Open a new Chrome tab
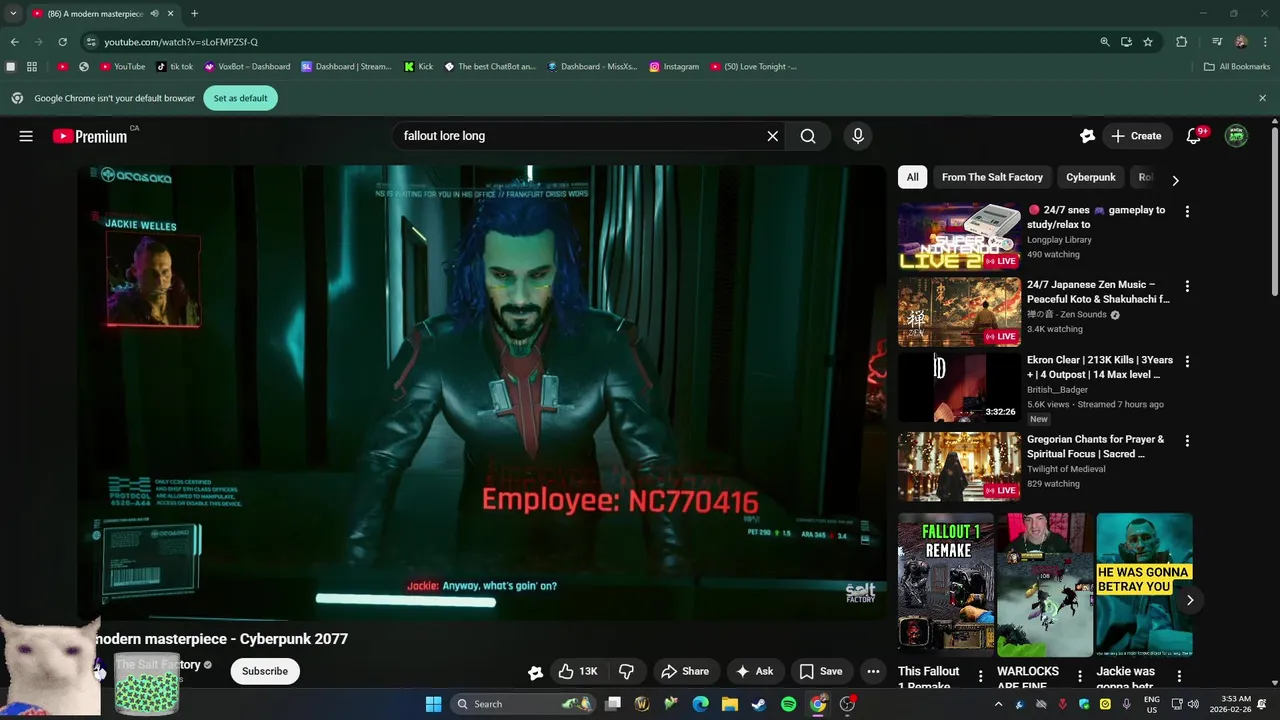 [x=194, y=14]
